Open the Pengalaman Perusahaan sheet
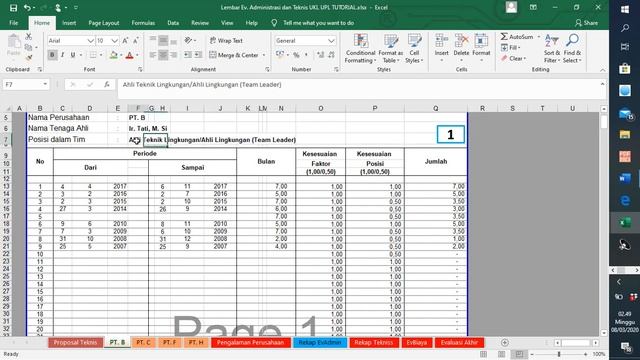The image size is (640, 360). click(250, 342)
